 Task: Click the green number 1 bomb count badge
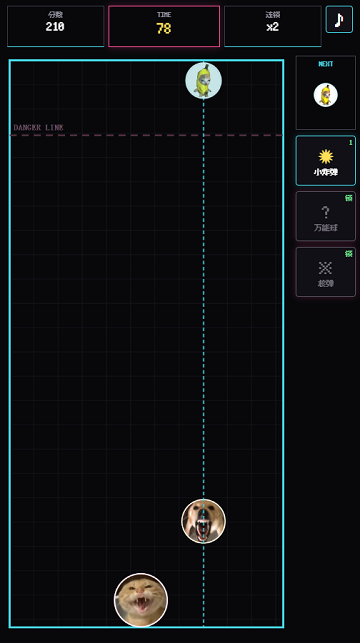point(351,143)
